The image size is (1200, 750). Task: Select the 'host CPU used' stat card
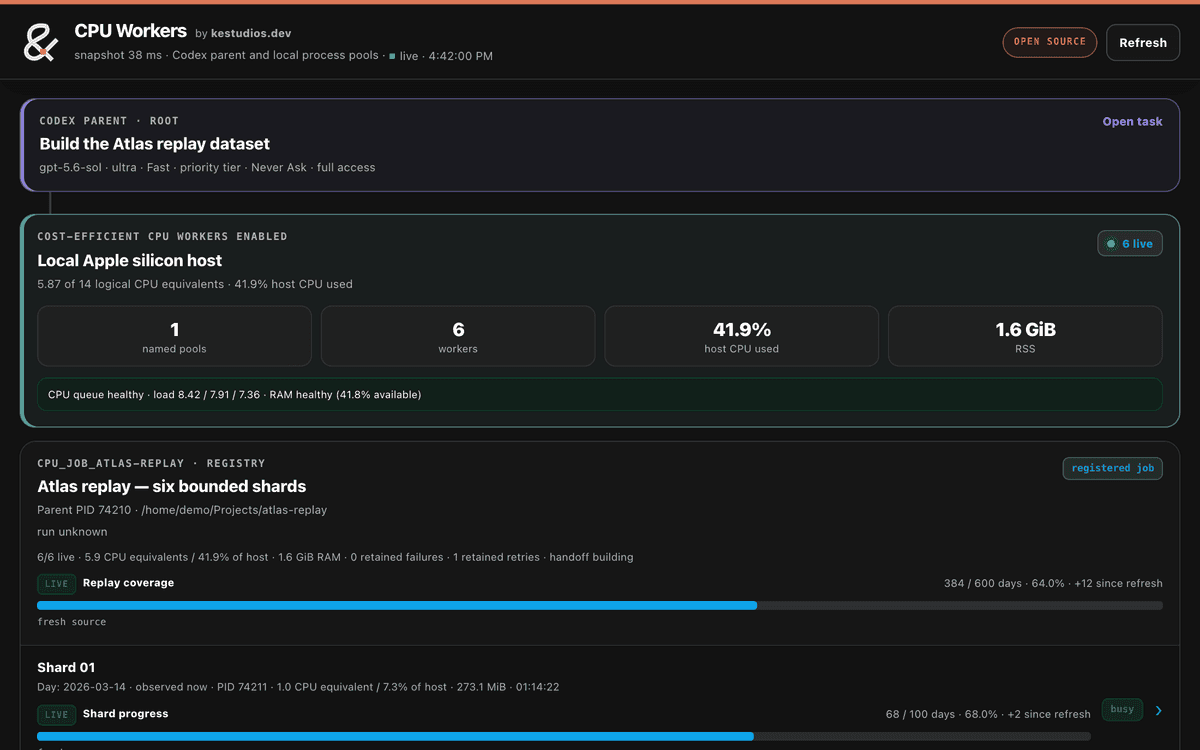[x=741, y=336]
